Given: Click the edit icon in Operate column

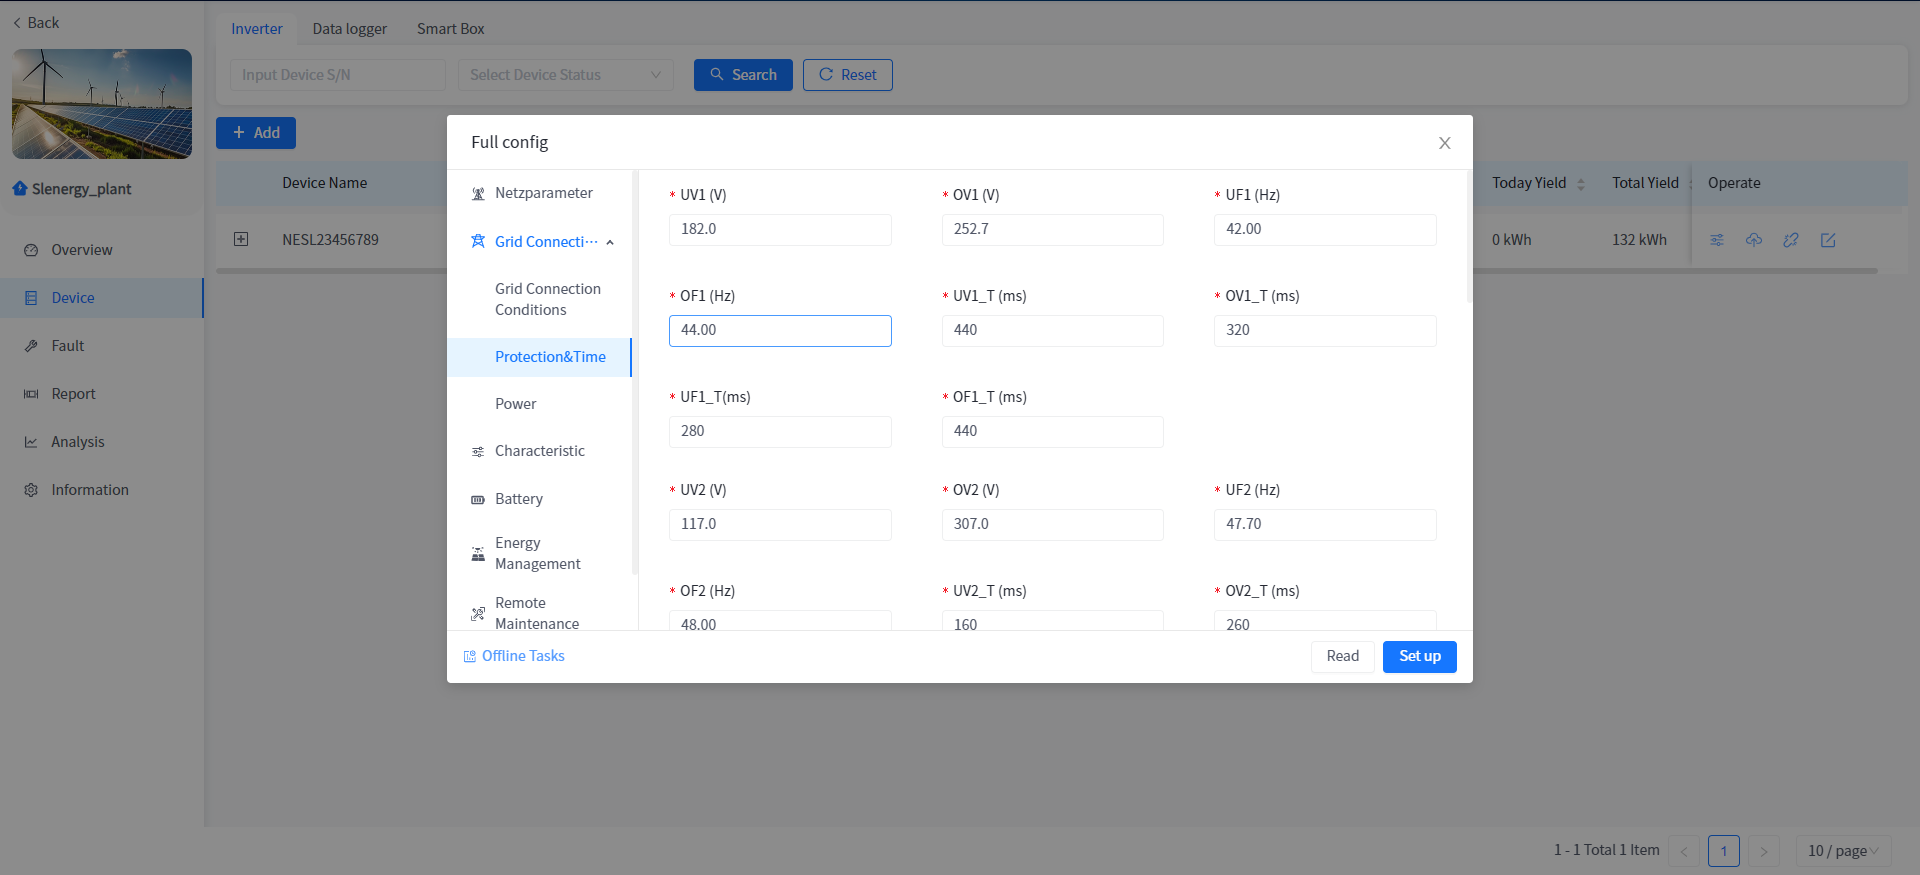Looking at the screenshot, I should pos(1828,240).
